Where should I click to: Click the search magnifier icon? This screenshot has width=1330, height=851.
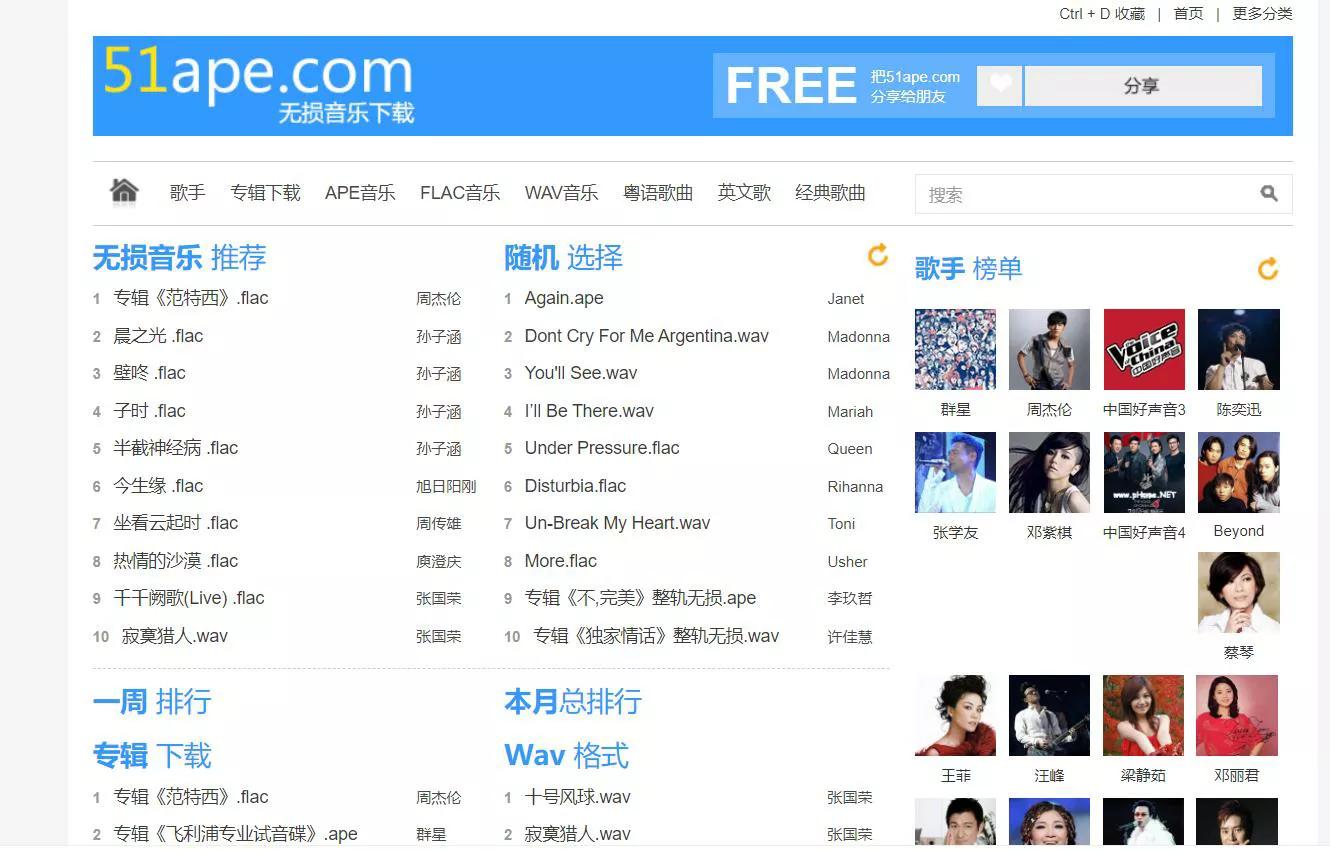[x=1268, y=193]
